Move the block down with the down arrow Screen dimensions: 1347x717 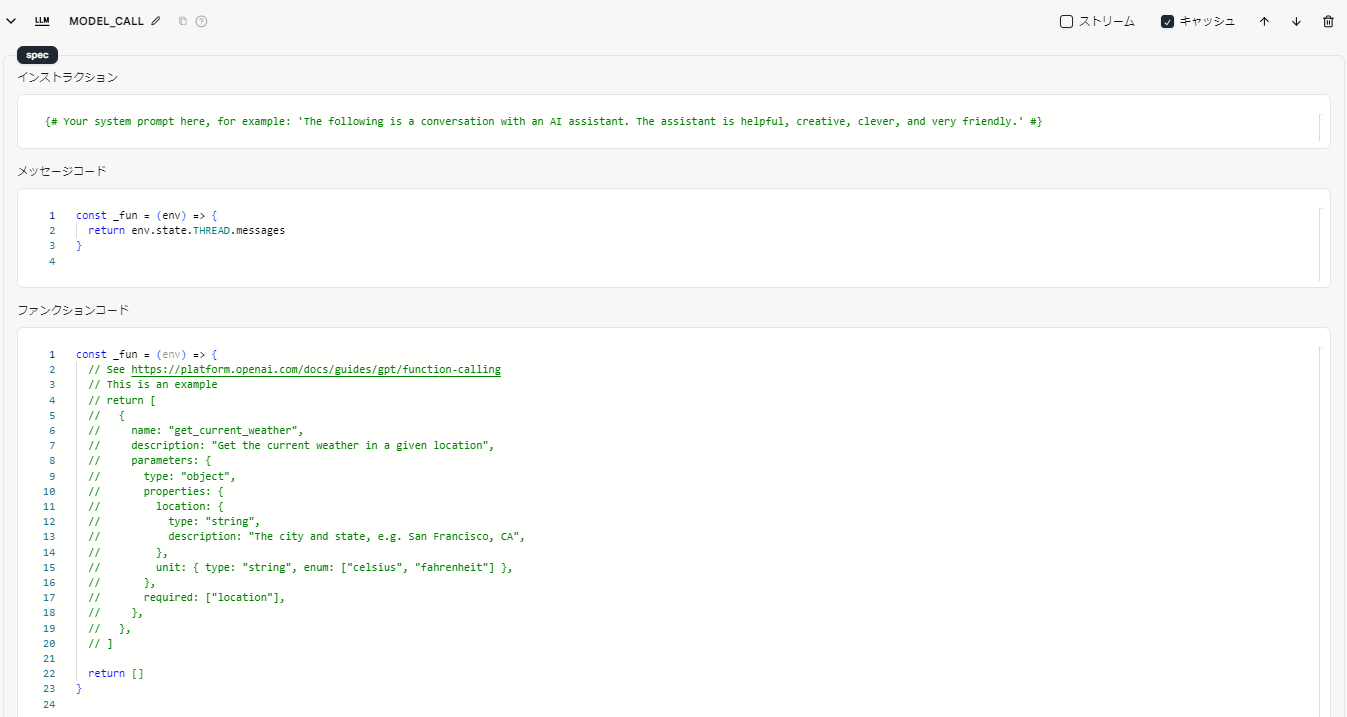pyautogui.click(x=1296, y=21)
